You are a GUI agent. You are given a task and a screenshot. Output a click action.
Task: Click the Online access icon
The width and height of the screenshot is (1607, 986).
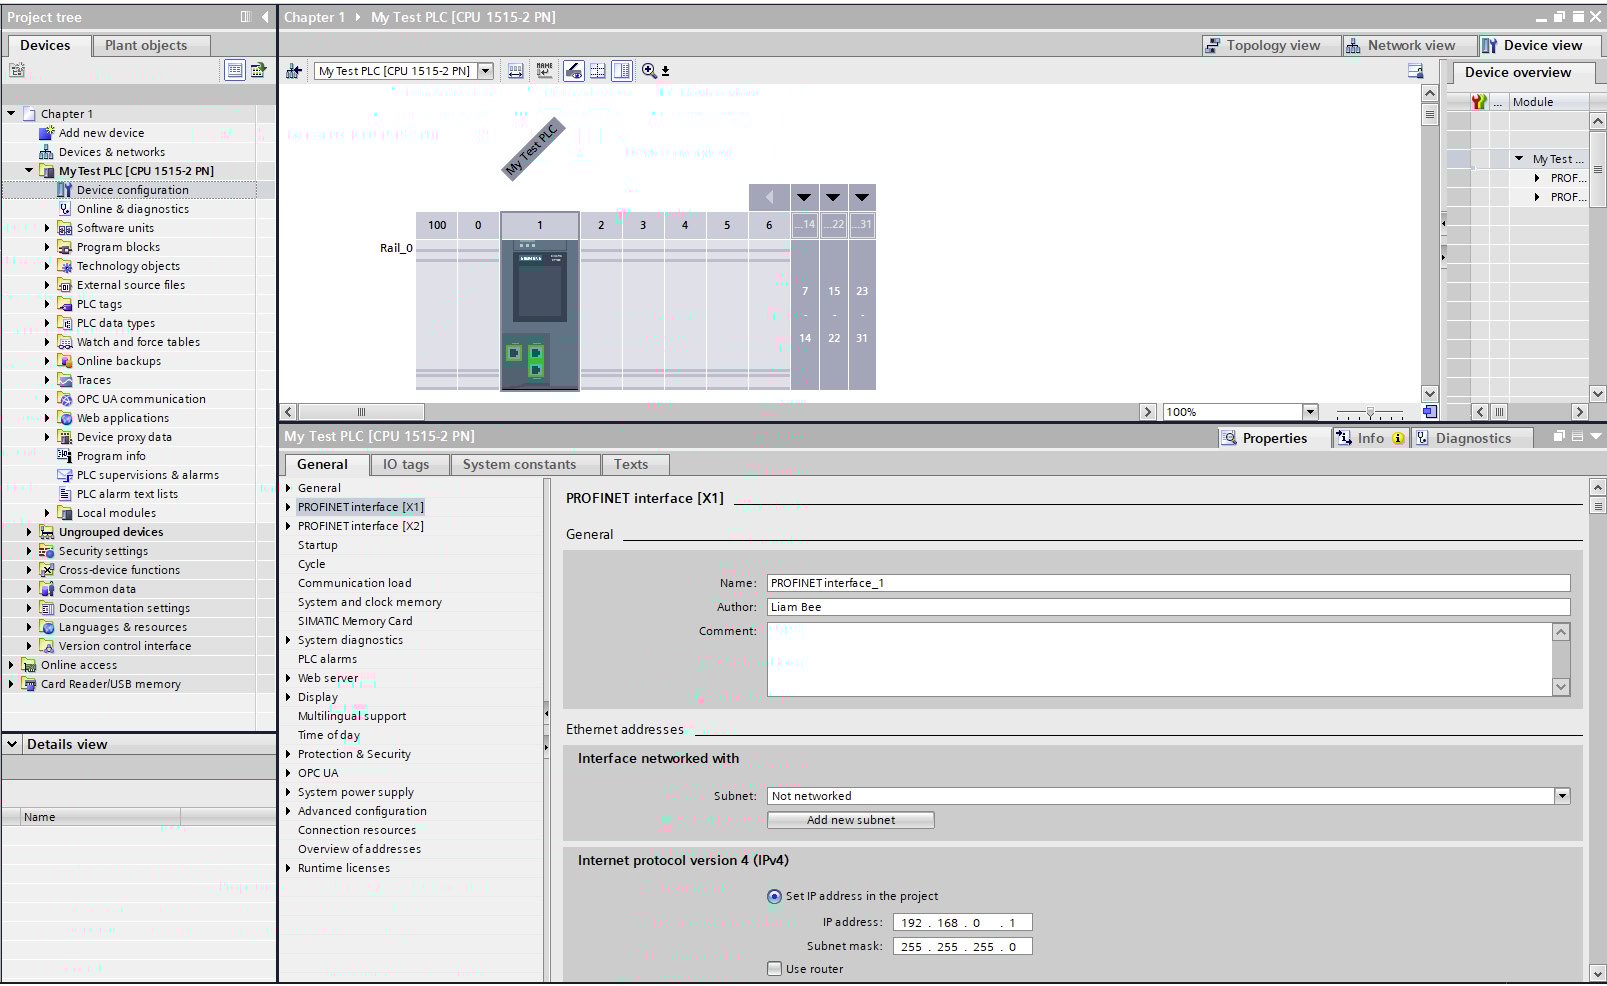tap(29, 665)
